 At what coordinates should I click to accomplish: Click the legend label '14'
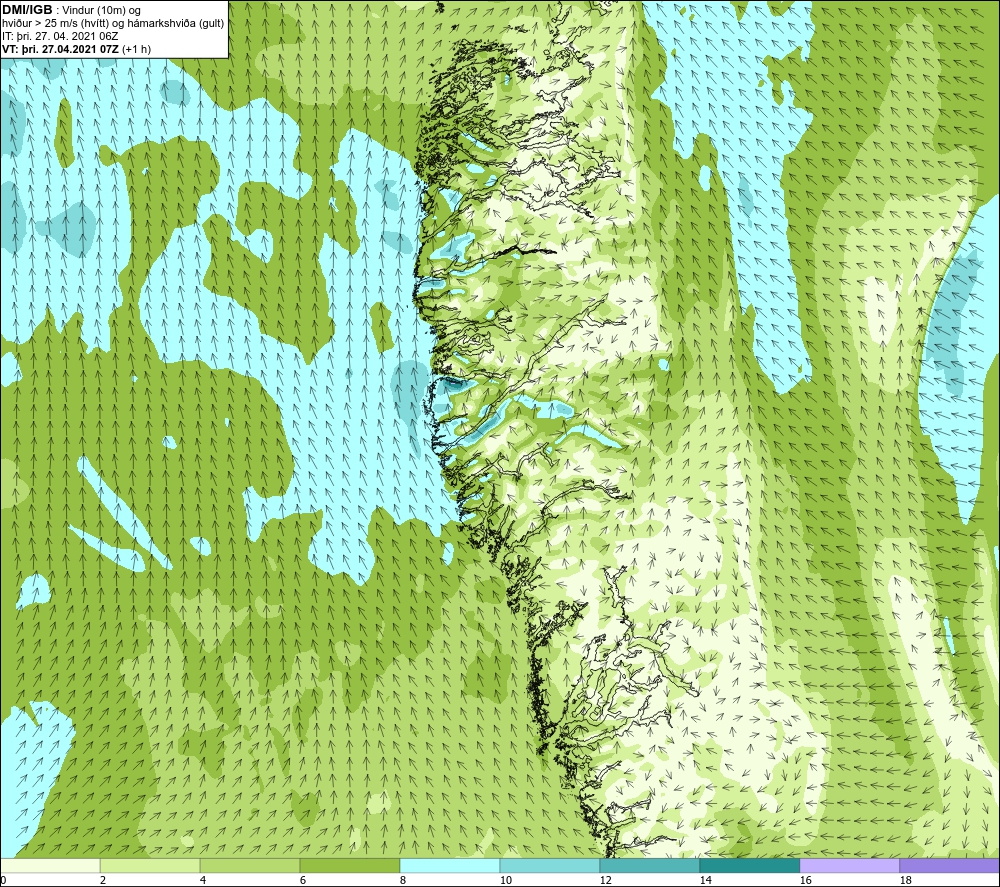coord(705,881)
